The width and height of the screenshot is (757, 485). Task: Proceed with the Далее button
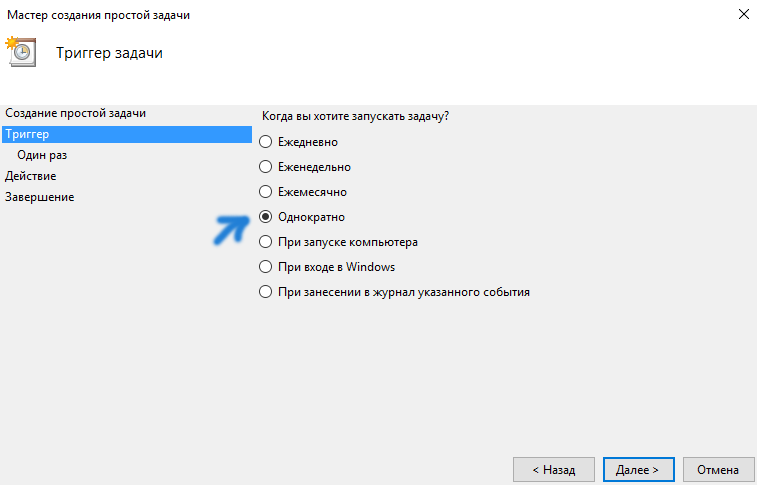(x=638, y=470)
